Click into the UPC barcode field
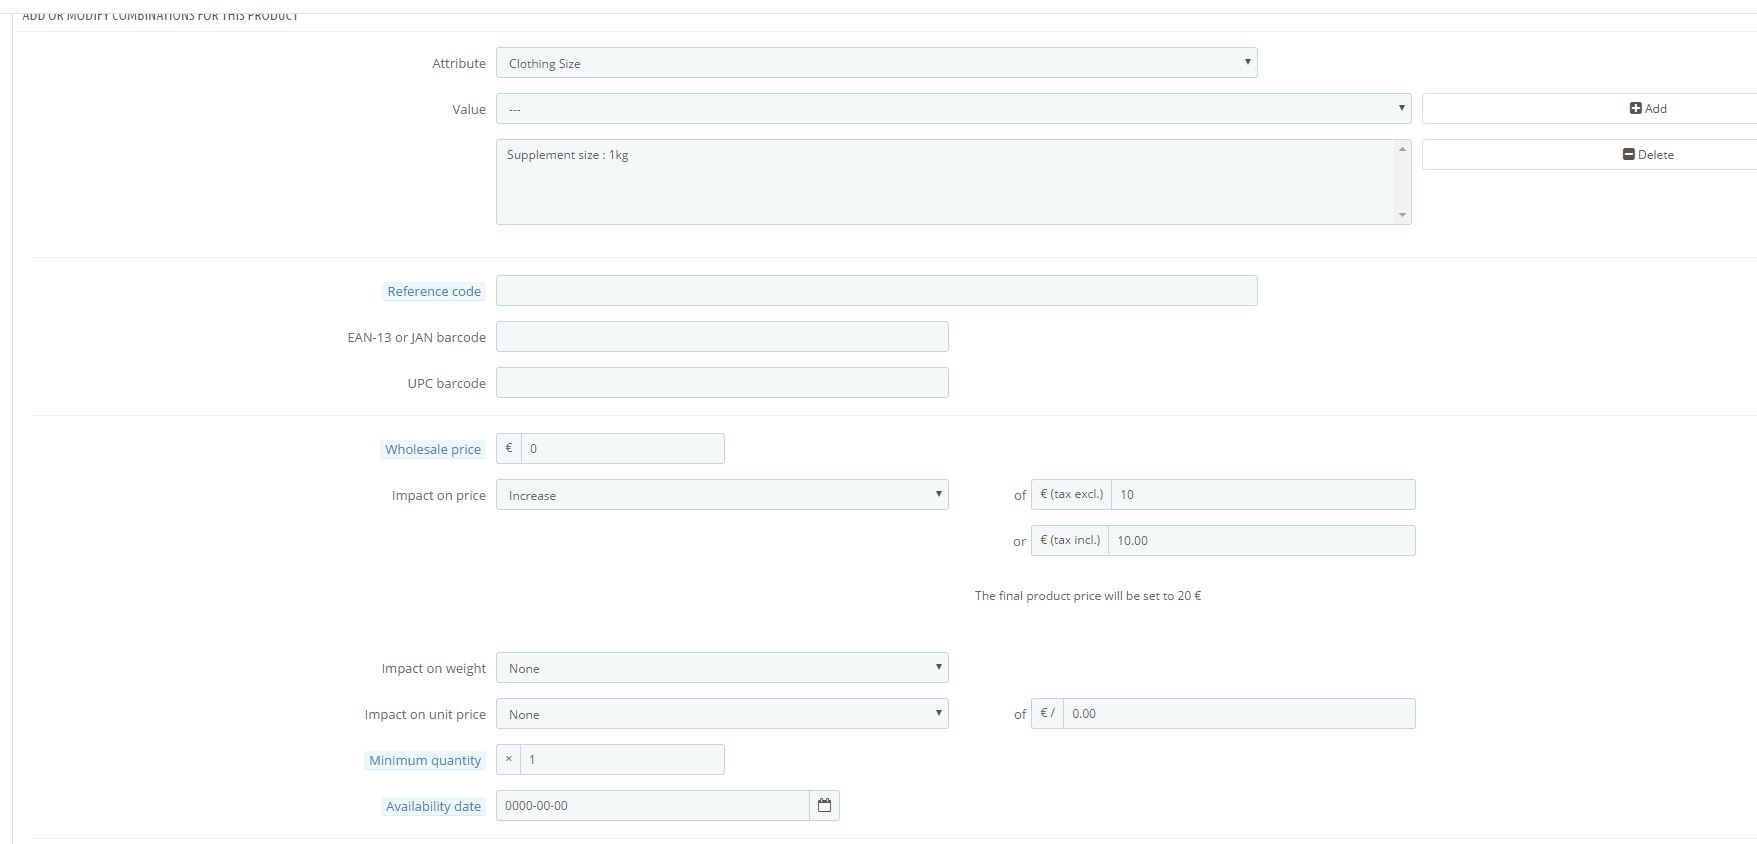1757x844 pixels. [722, 383]
